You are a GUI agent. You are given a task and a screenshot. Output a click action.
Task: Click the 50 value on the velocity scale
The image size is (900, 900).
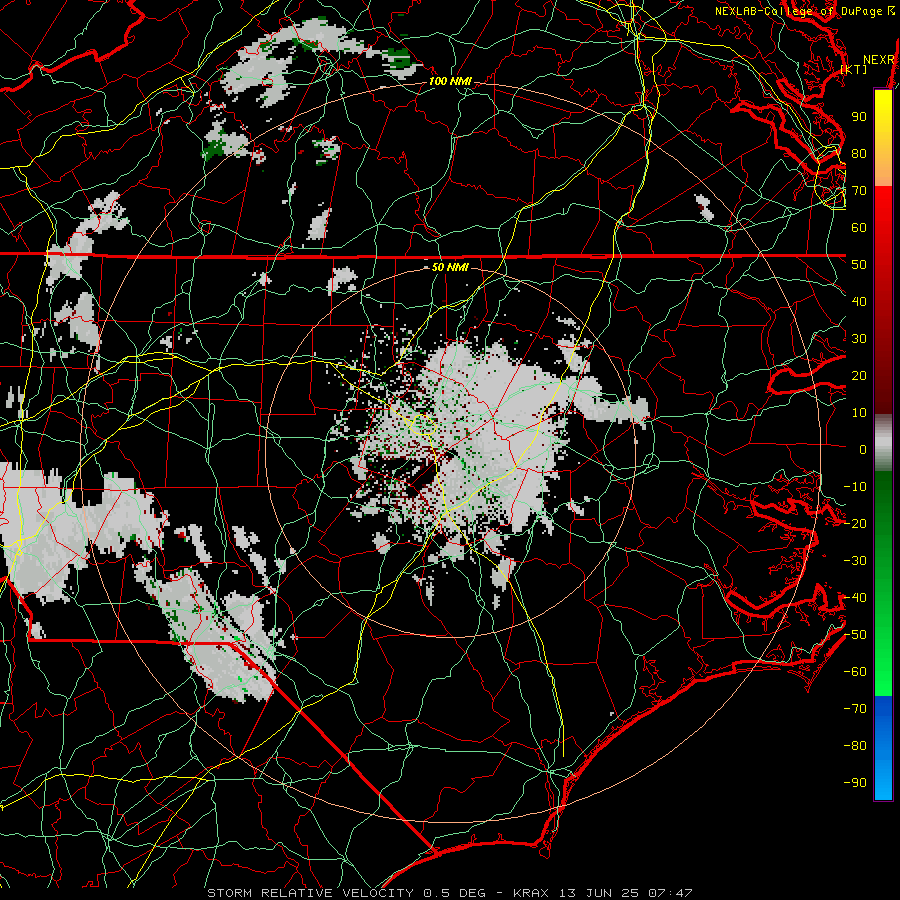859,265
